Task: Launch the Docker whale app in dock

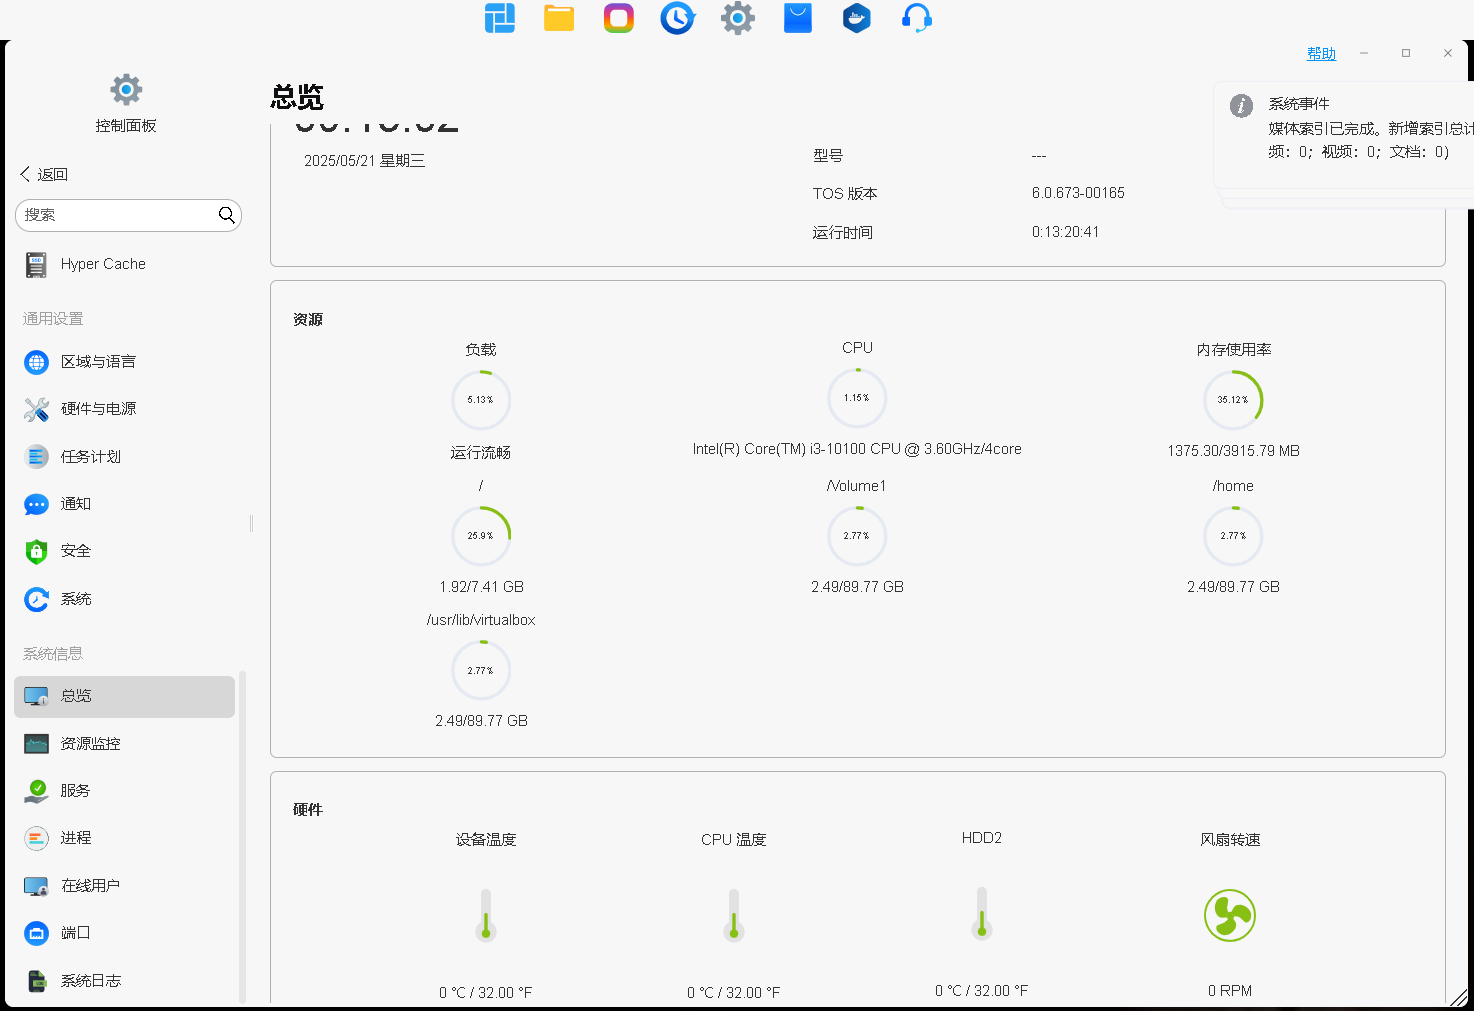Action: tap(857, 18)
